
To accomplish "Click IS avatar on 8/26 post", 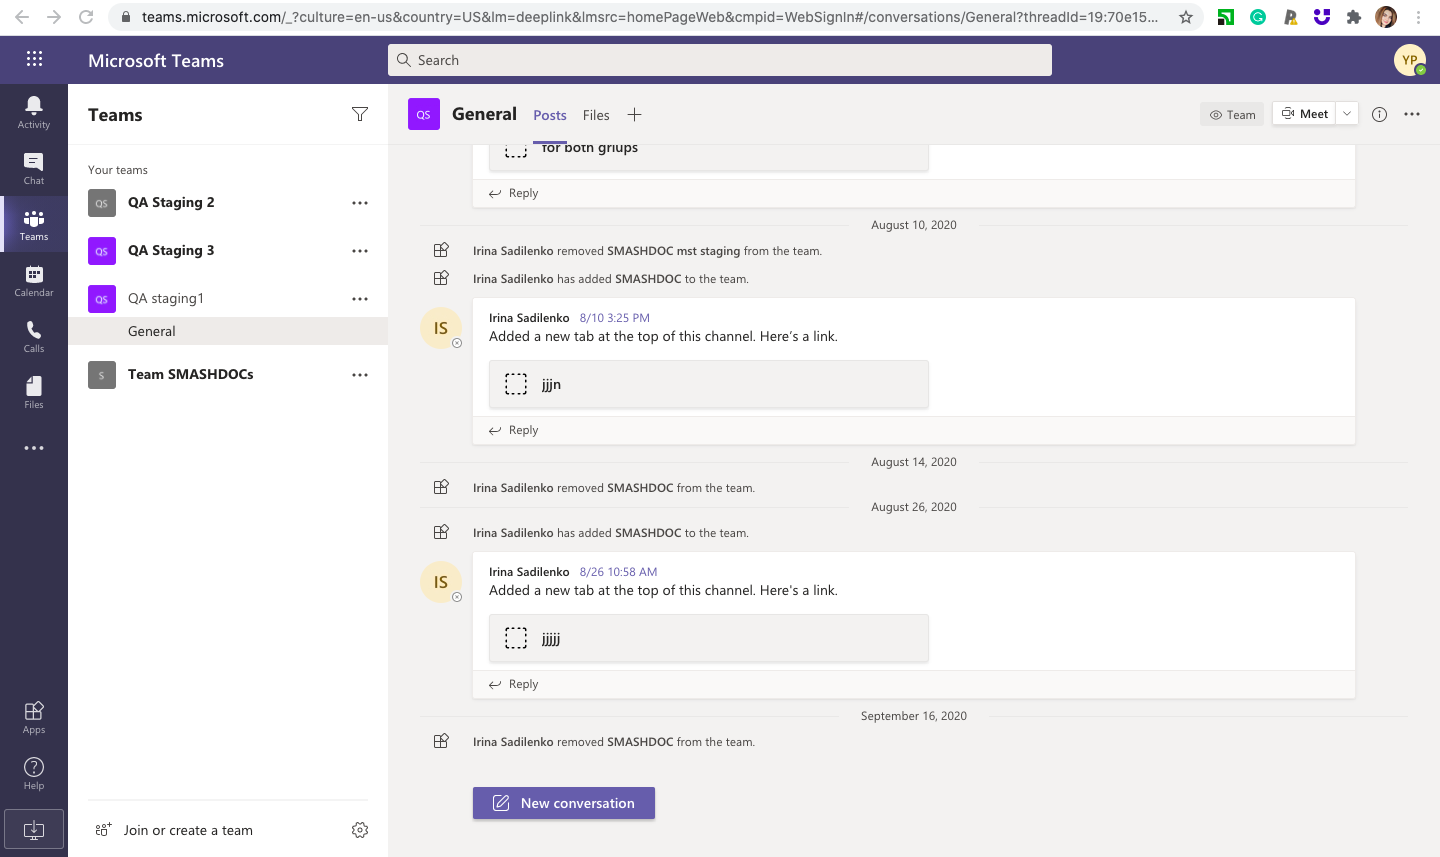I will coord(441,582).
